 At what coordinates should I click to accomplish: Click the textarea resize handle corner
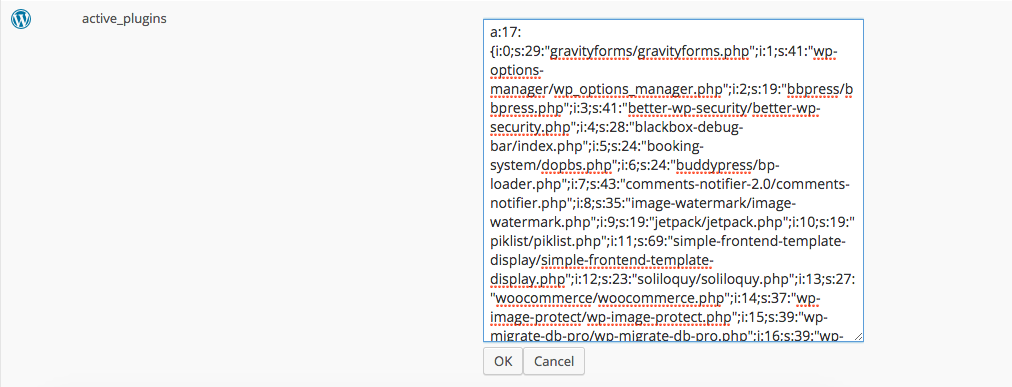[x=858, y=336]
